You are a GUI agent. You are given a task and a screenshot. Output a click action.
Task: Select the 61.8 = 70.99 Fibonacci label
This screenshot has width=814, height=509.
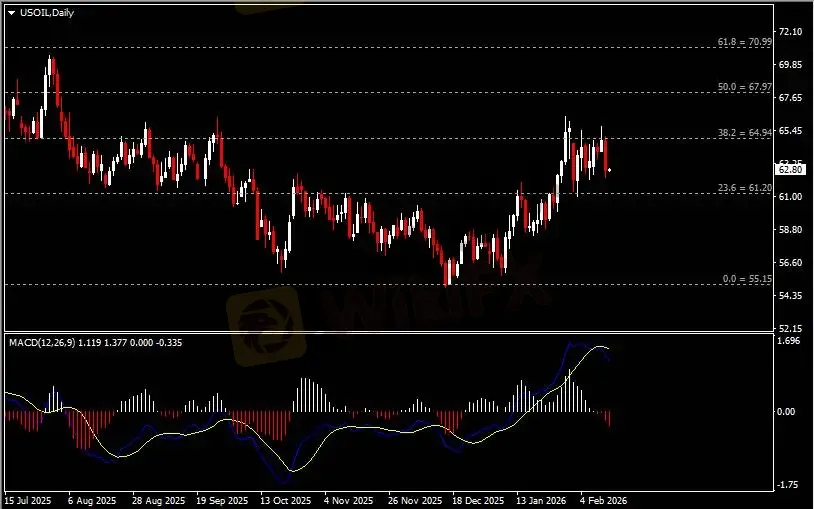[745, 42]
